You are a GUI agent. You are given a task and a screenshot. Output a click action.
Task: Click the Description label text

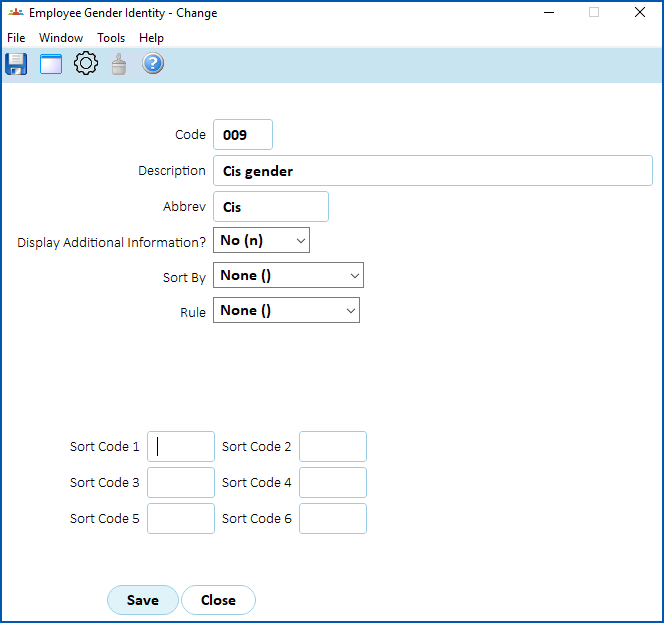click(x=172, y=171)
